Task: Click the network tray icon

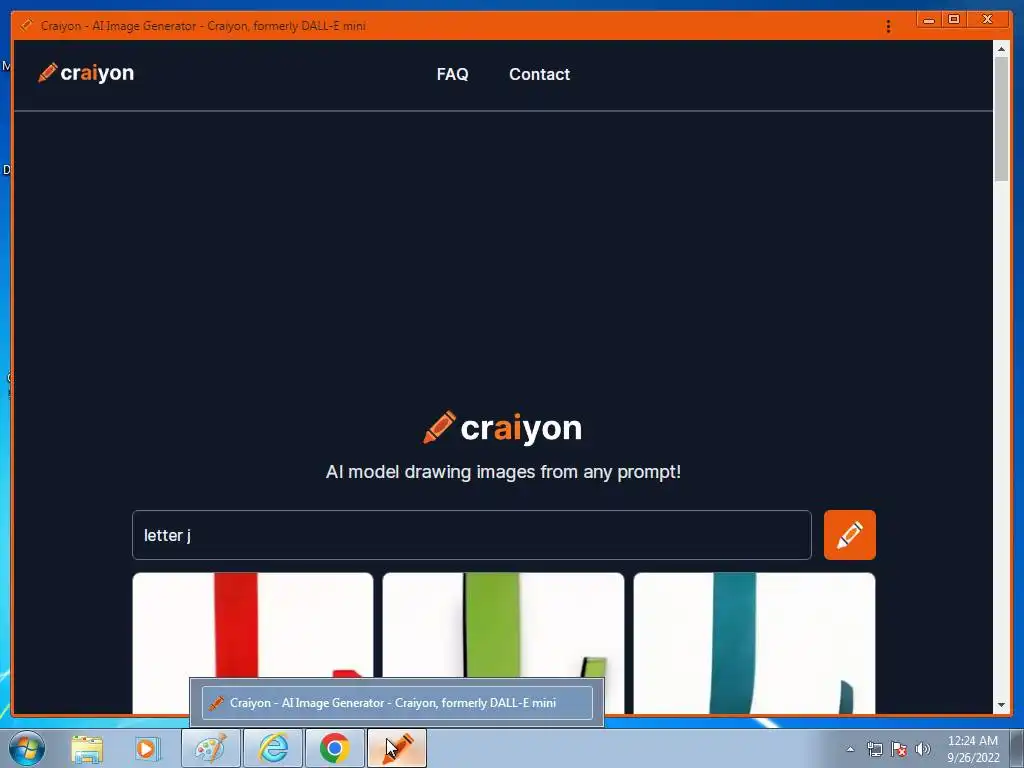Action: point(874,749)
